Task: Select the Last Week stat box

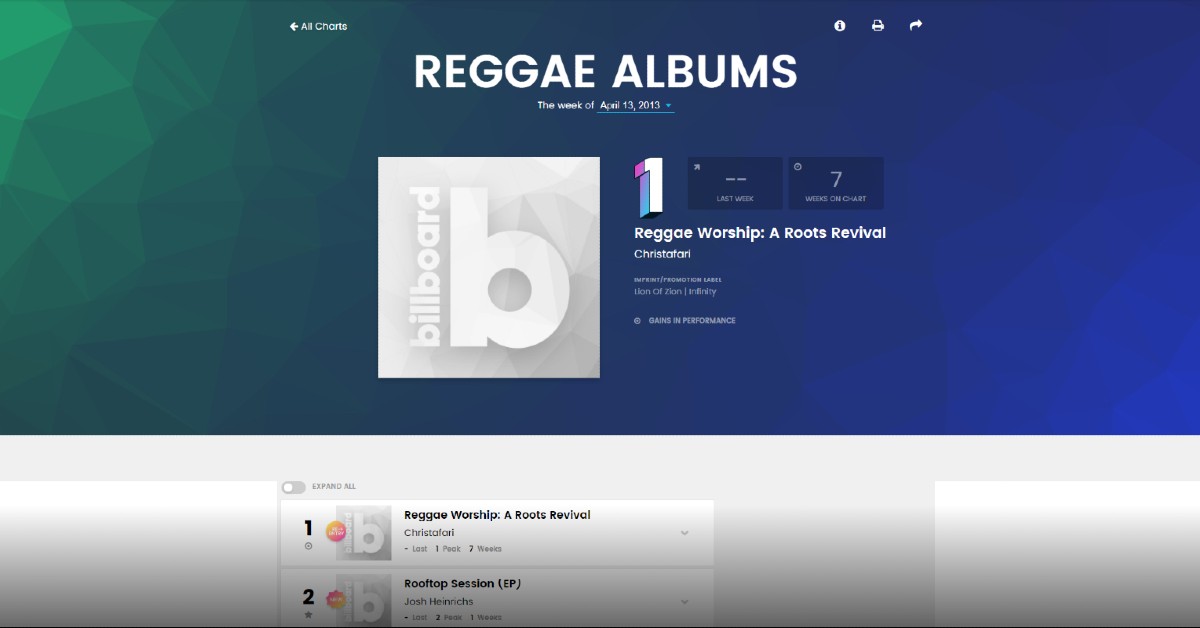Action: [735, 183]
